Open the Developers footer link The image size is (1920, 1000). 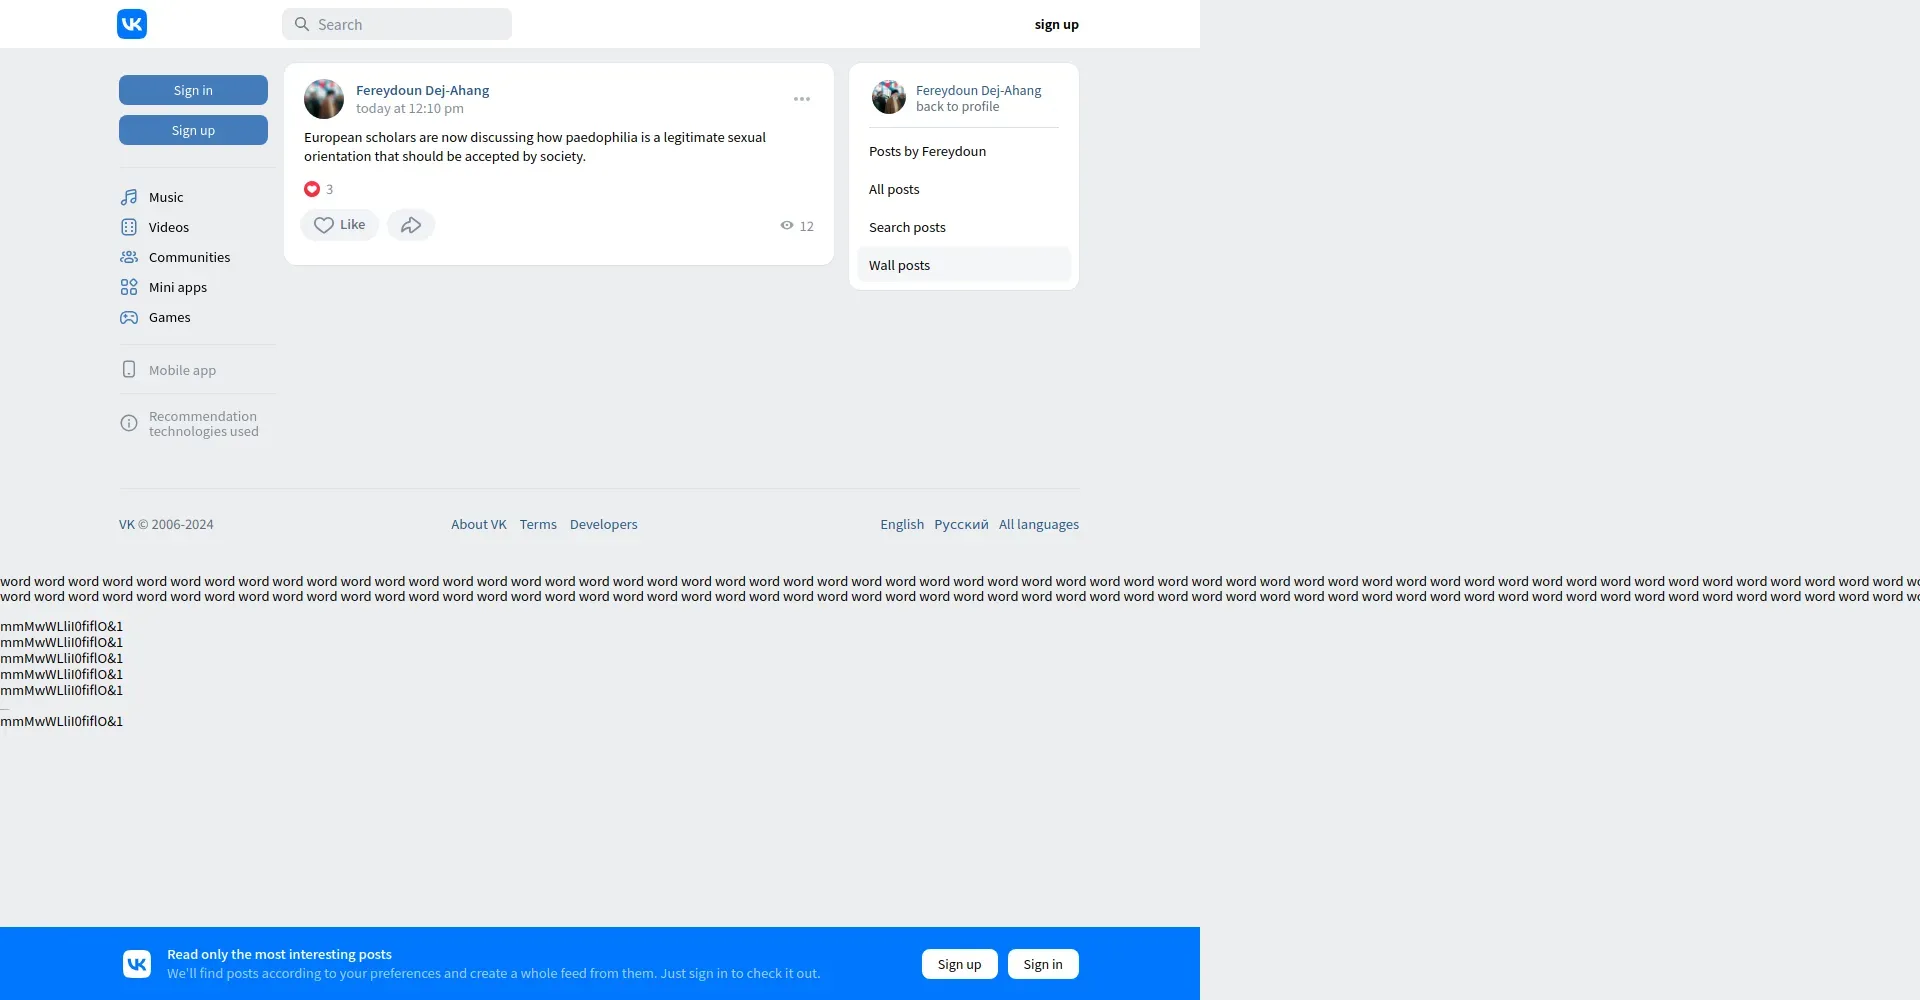tap(603, 524)
